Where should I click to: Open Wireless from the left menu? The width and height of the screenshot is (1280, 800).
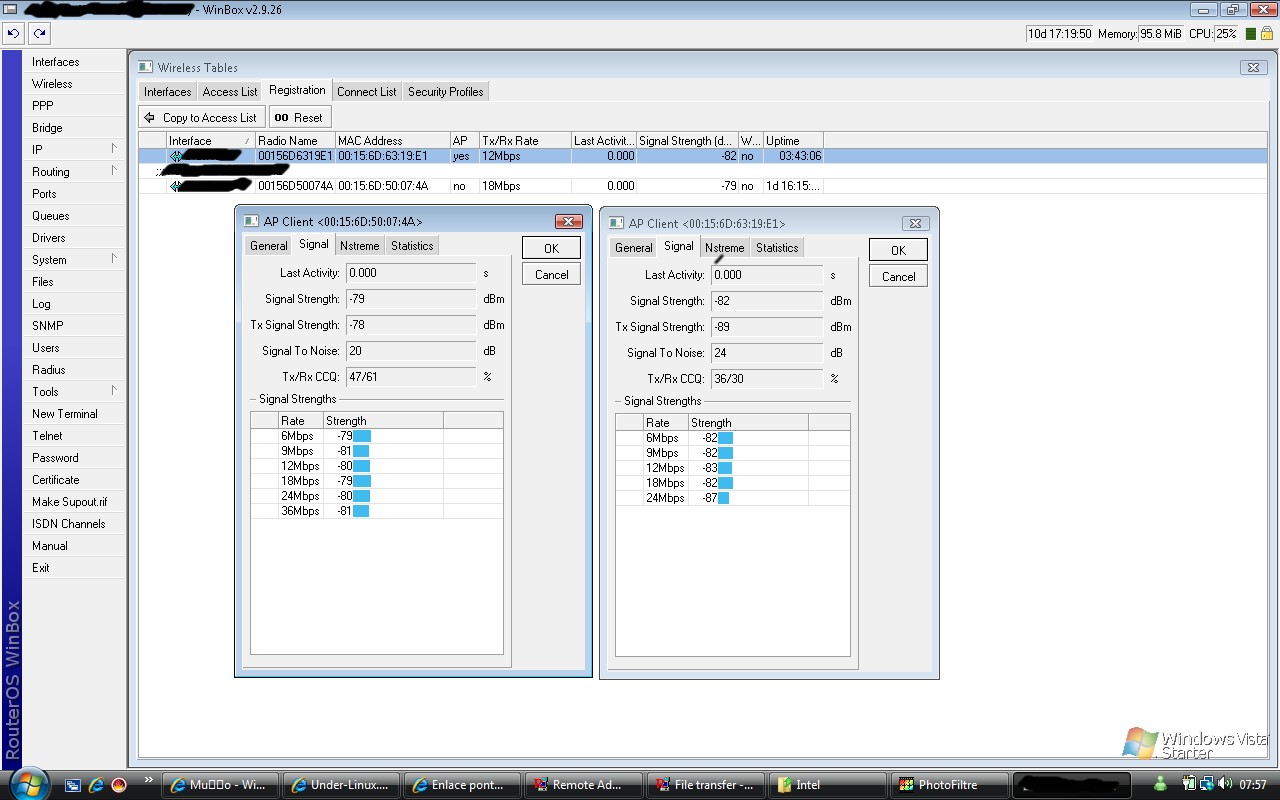[x=52, y=84]
